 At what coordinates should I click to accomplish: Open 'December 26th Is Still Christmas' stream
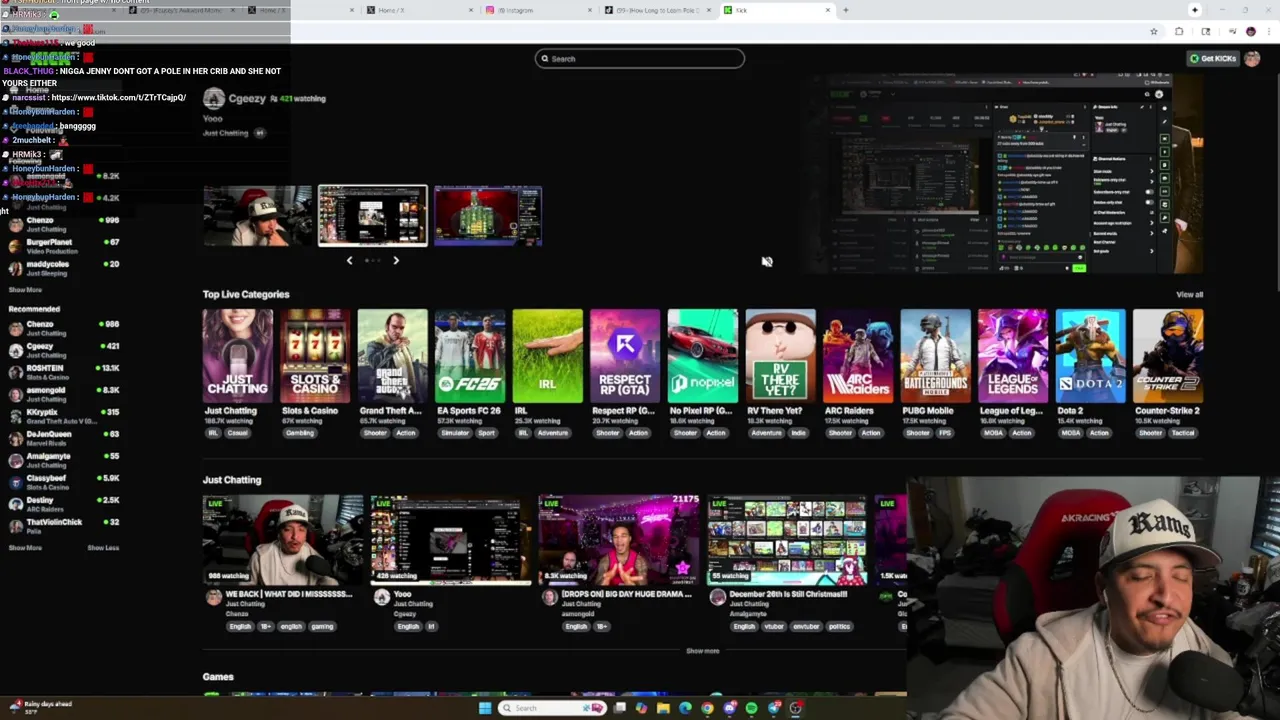[787, 539]
